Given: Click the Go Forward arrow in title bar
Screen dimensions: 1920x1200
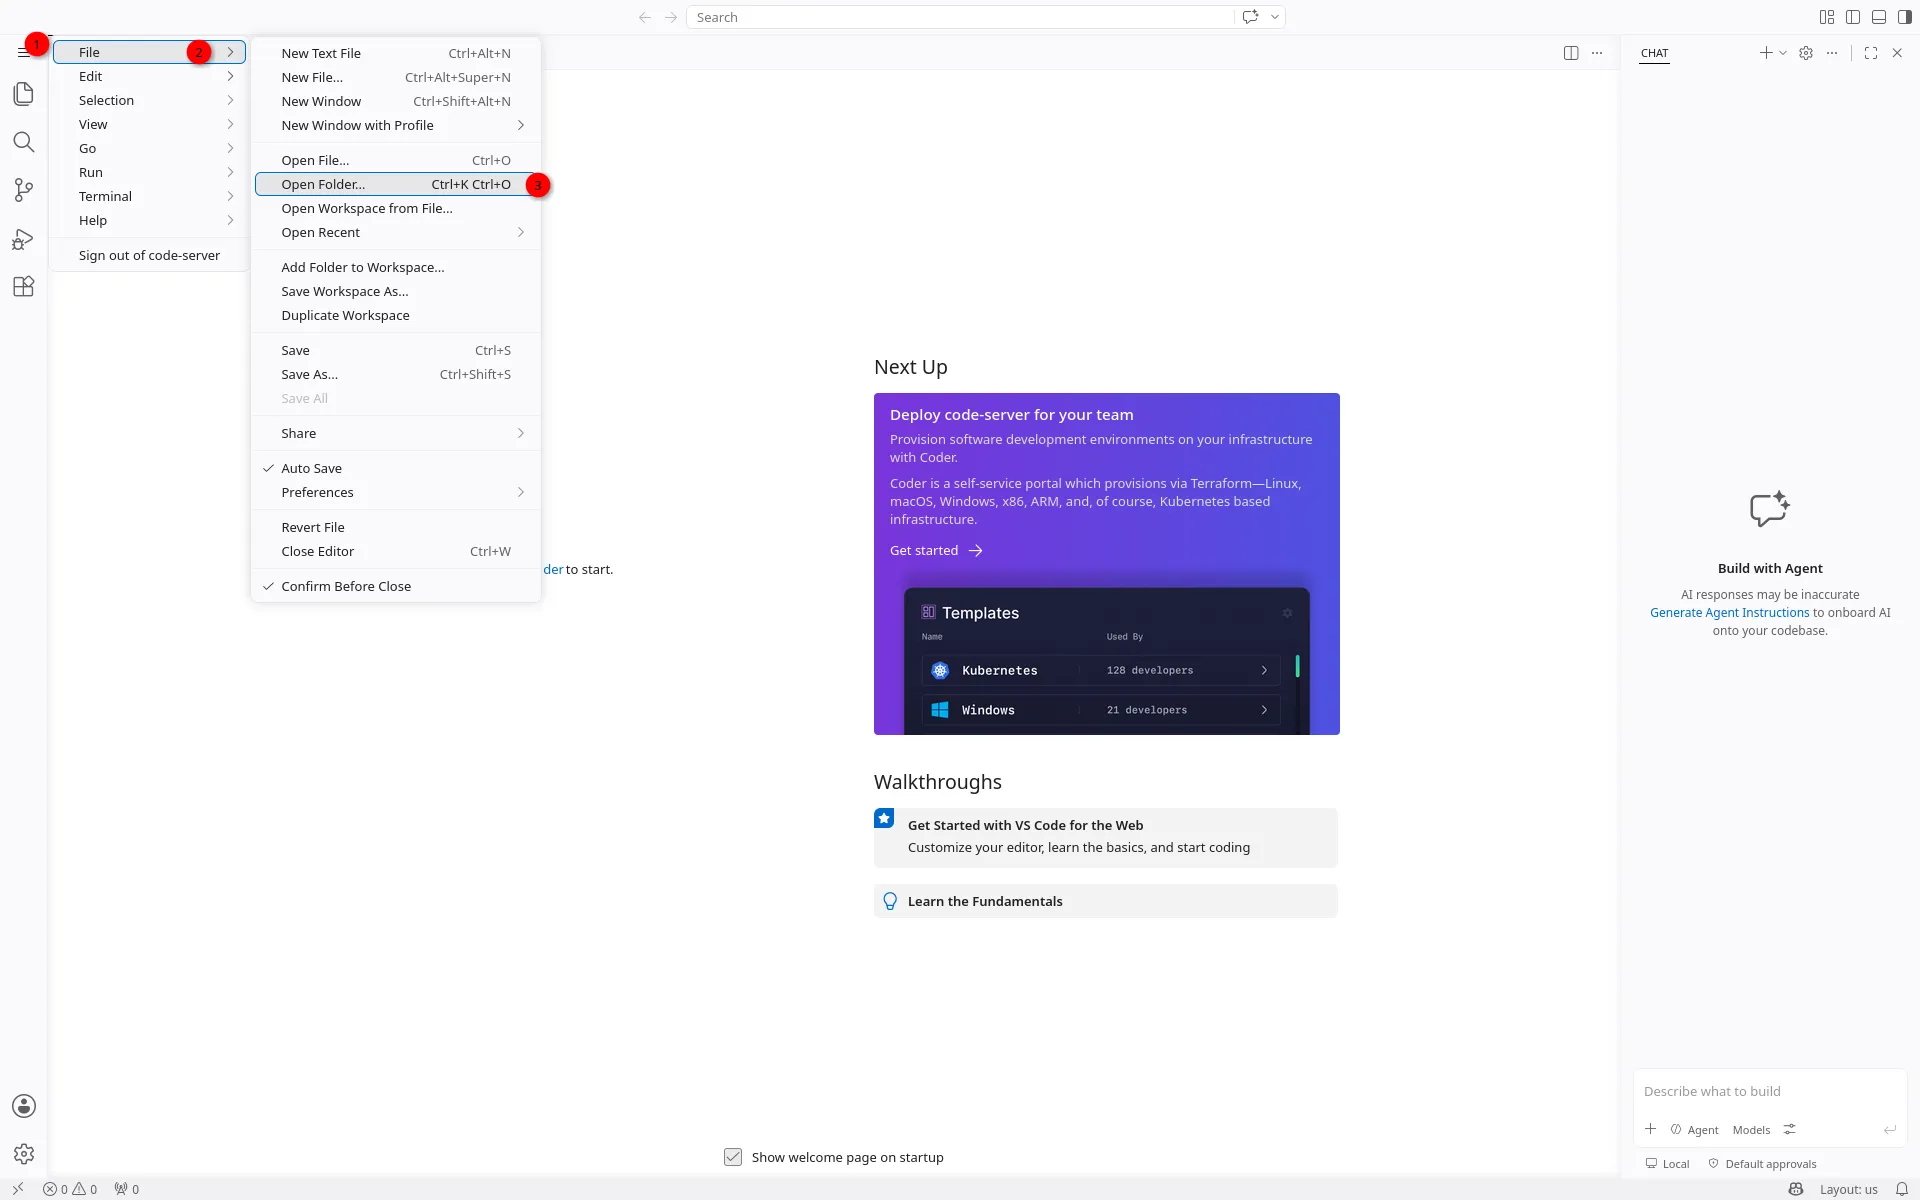Looking at the screenshot, I should (671, 17).
